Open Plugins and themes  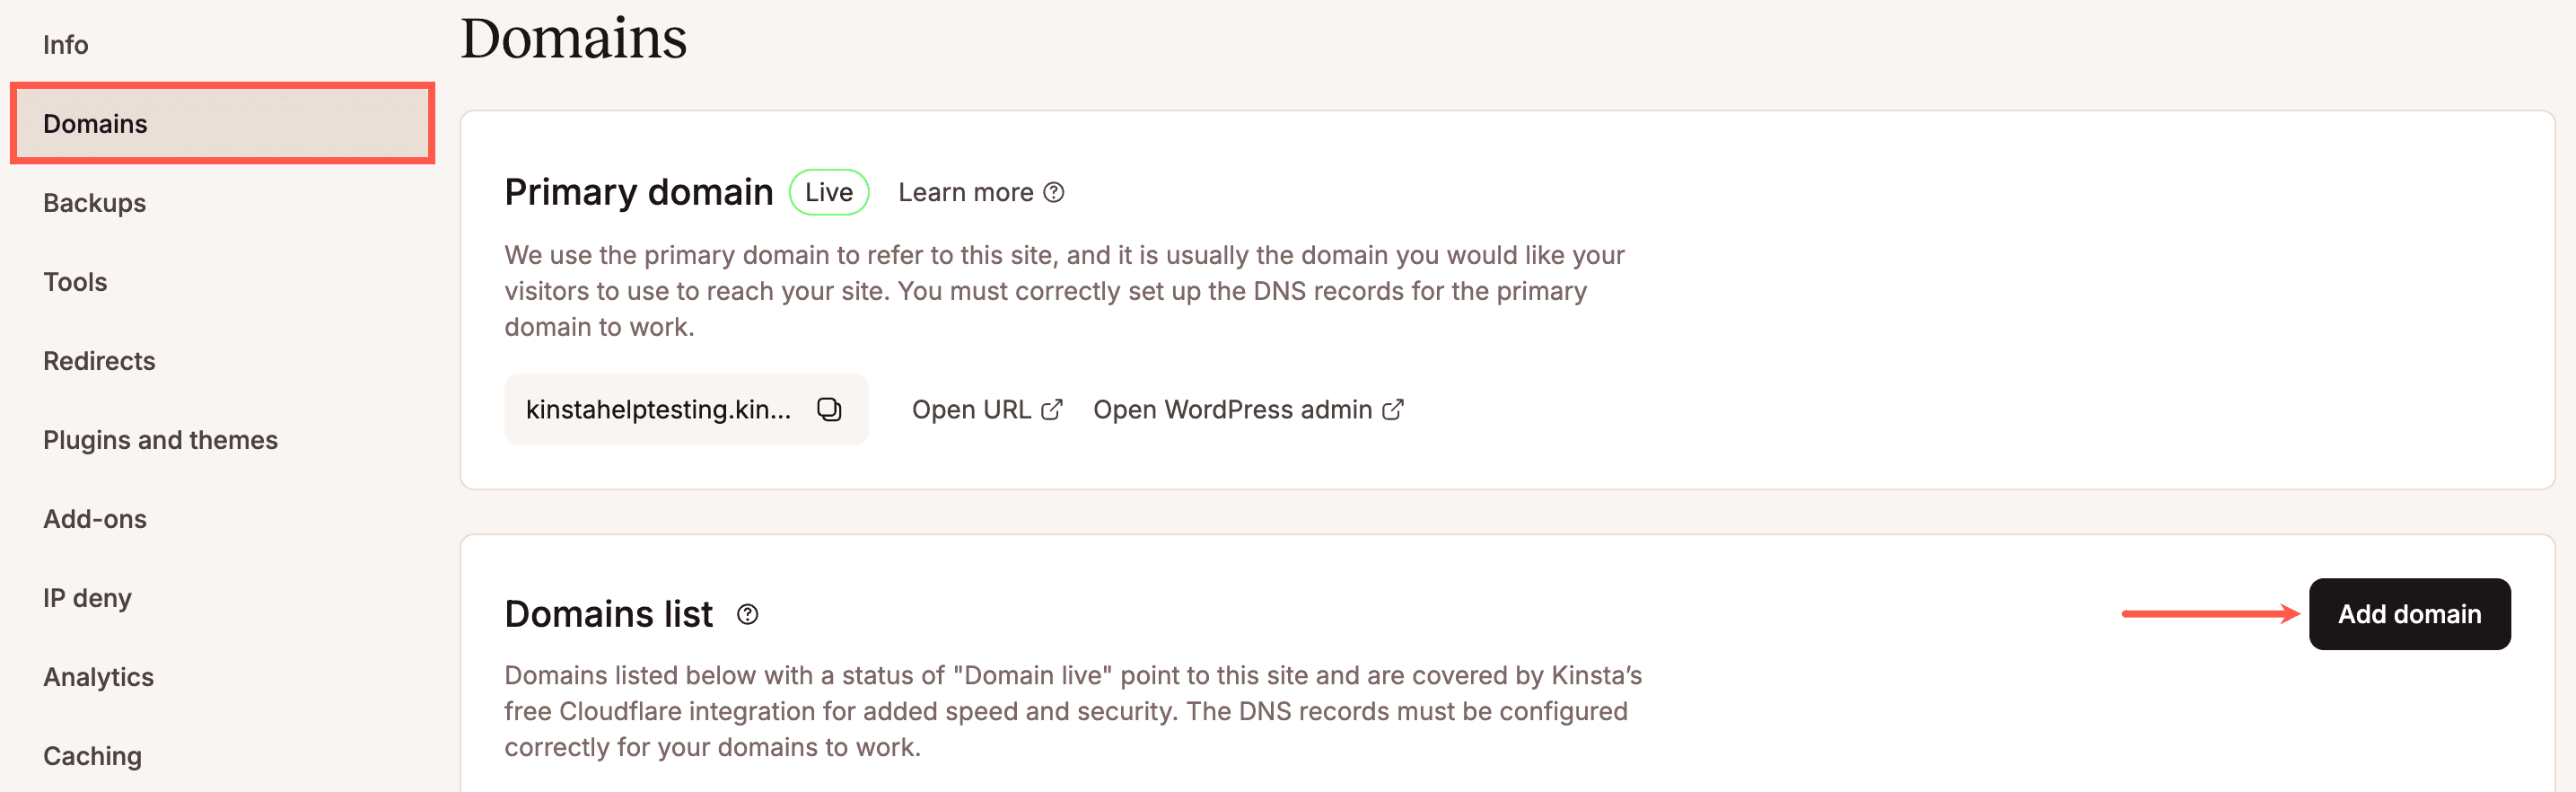(x=160, y=440)
